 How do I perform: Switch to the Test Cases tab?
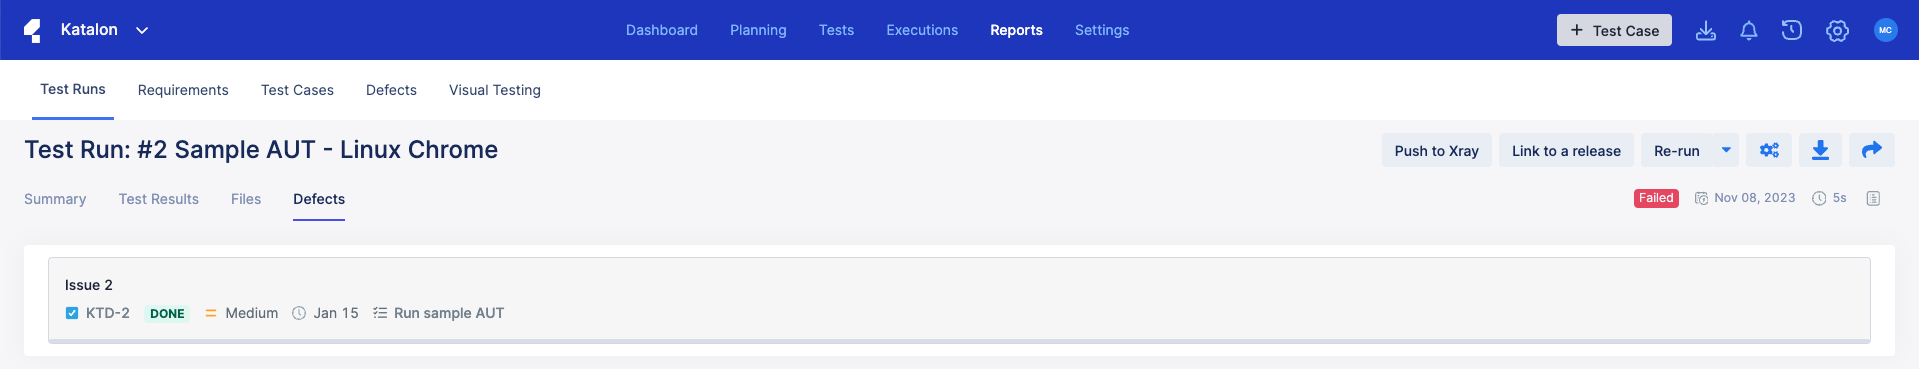pyautogui.click(x=297, y=90)
